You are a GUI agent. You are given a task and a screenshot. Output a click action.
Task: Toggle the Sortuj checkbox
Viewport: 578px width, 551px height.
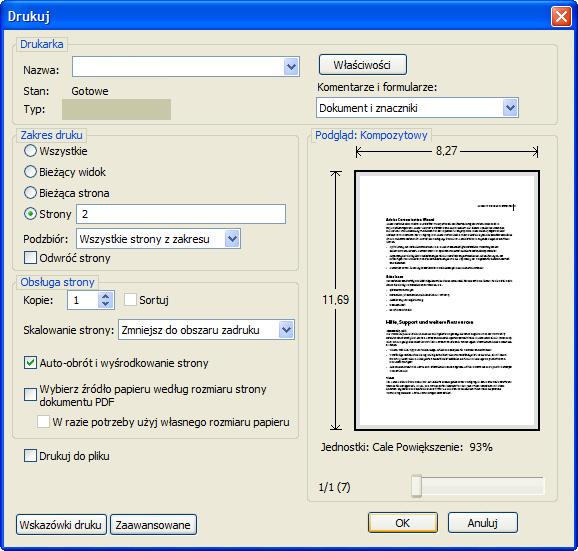130,300
